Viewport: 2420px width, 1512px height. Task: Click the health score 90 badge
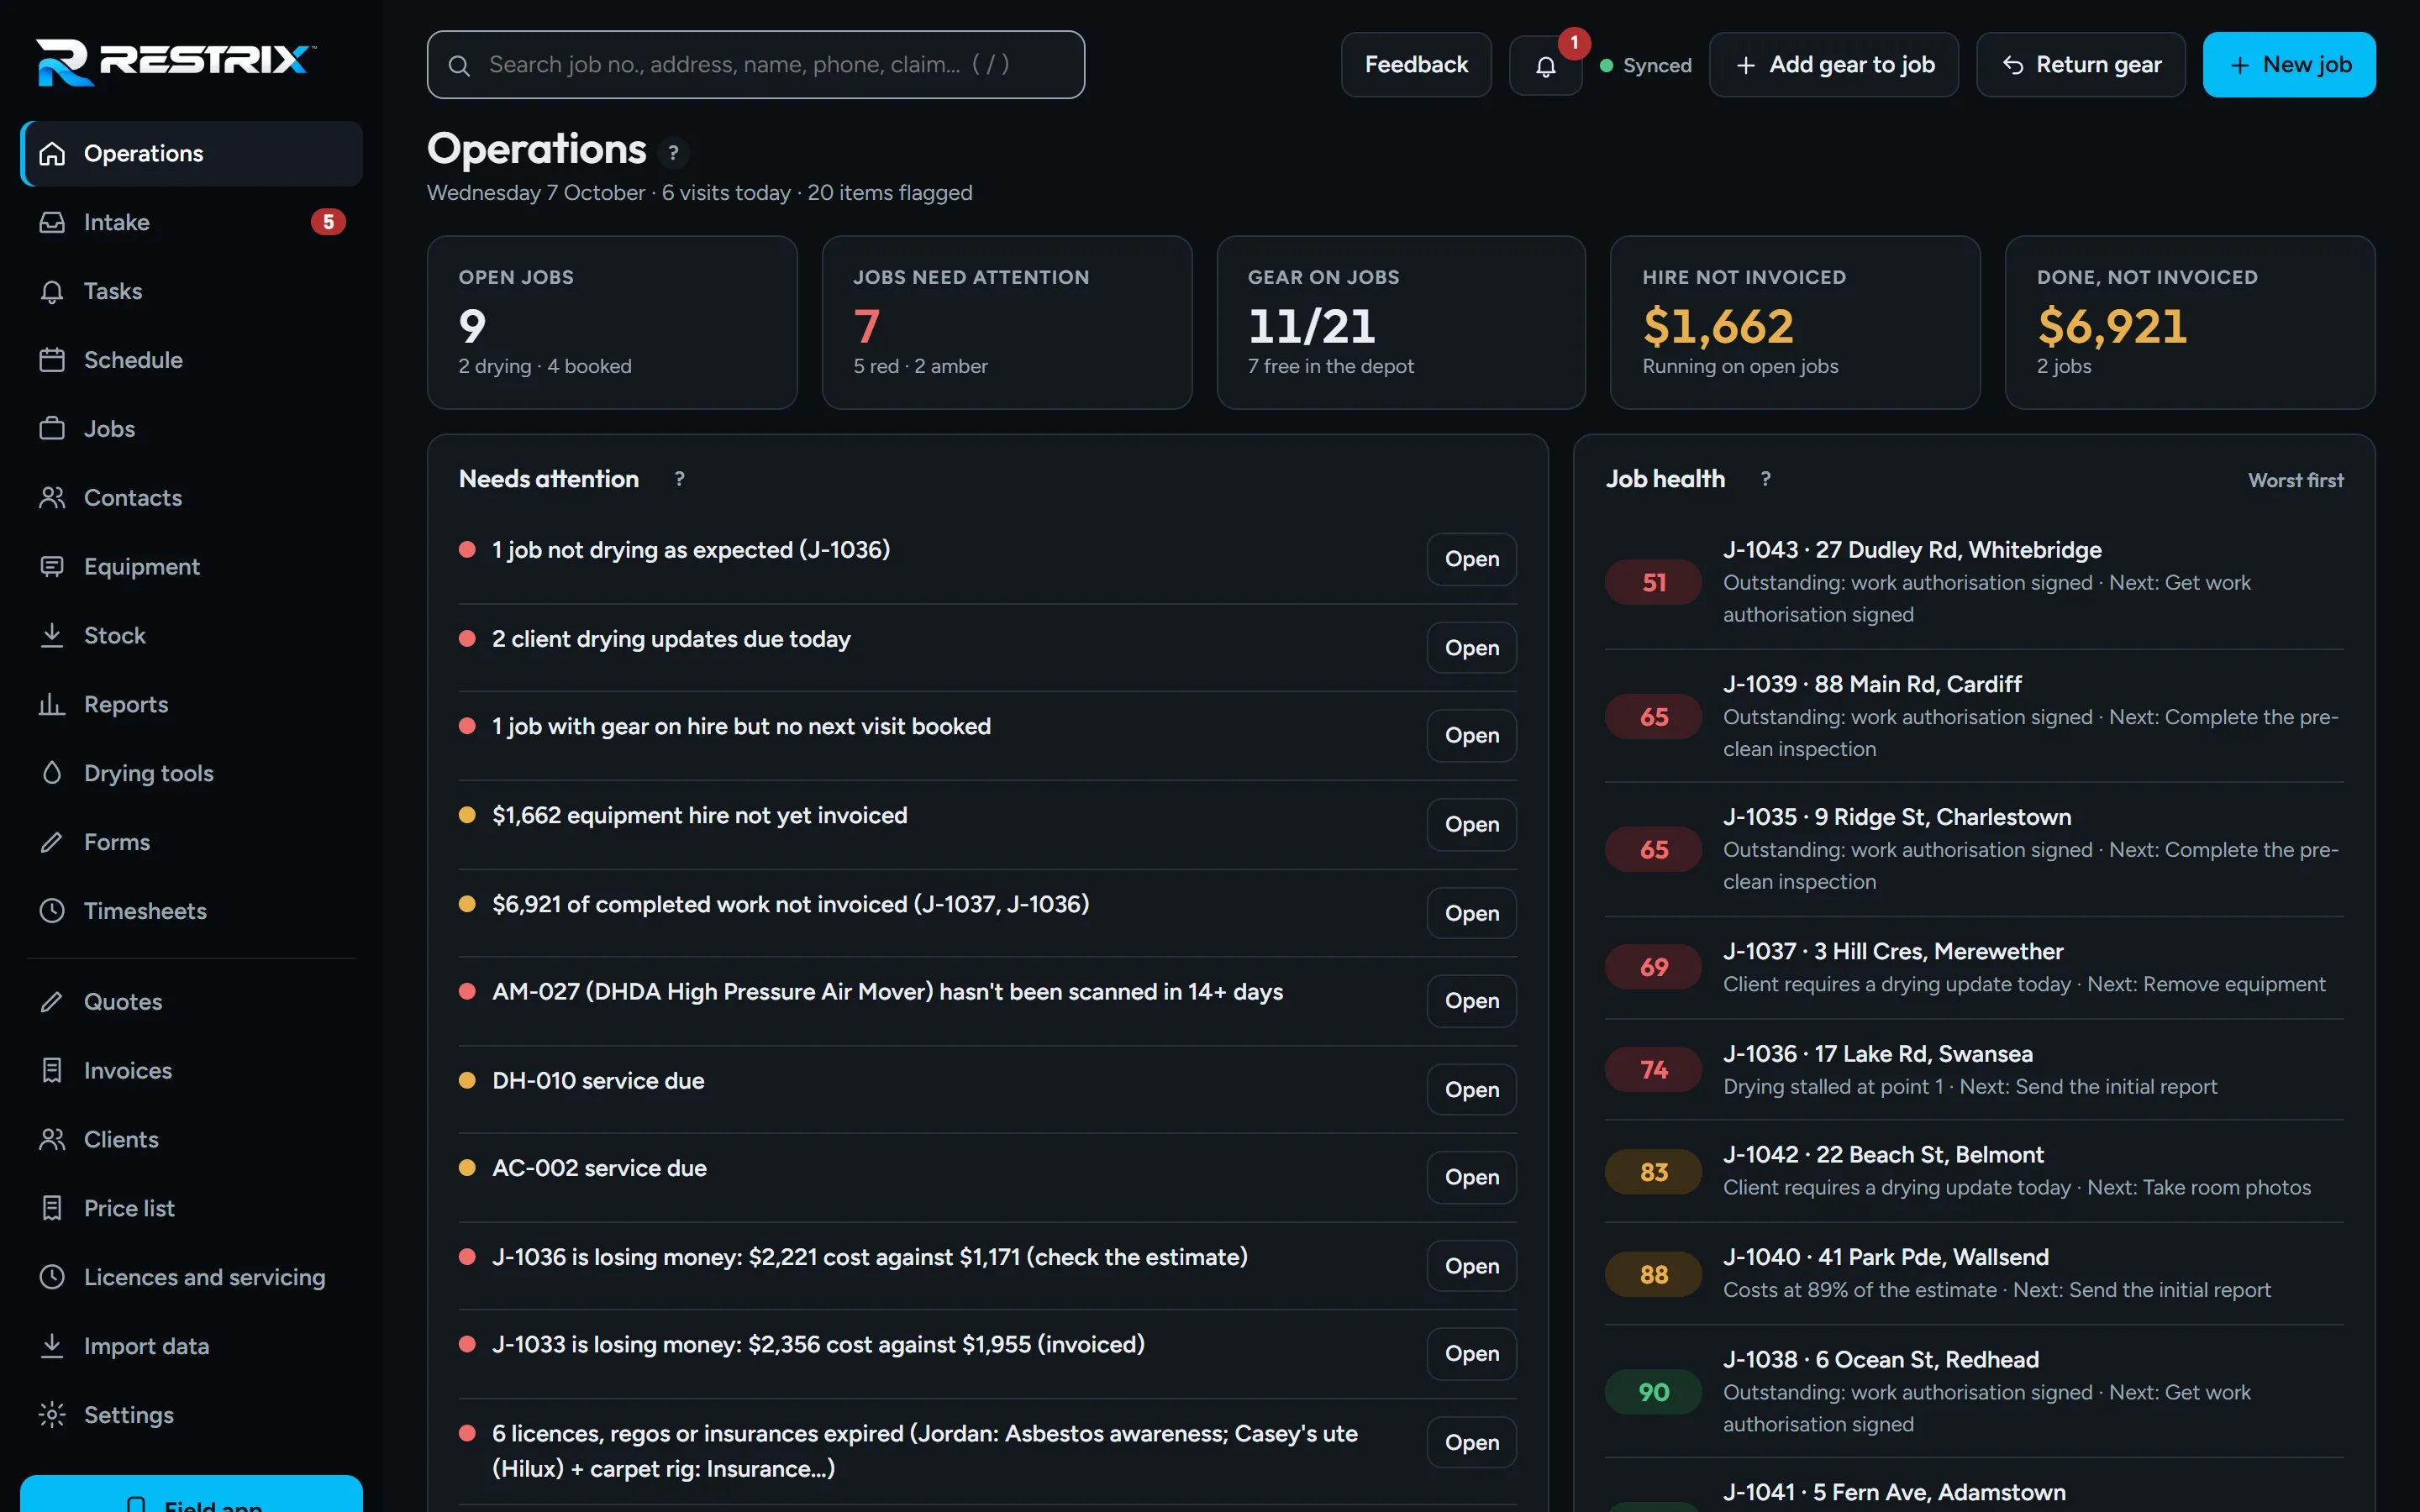click(1653, 1392)
